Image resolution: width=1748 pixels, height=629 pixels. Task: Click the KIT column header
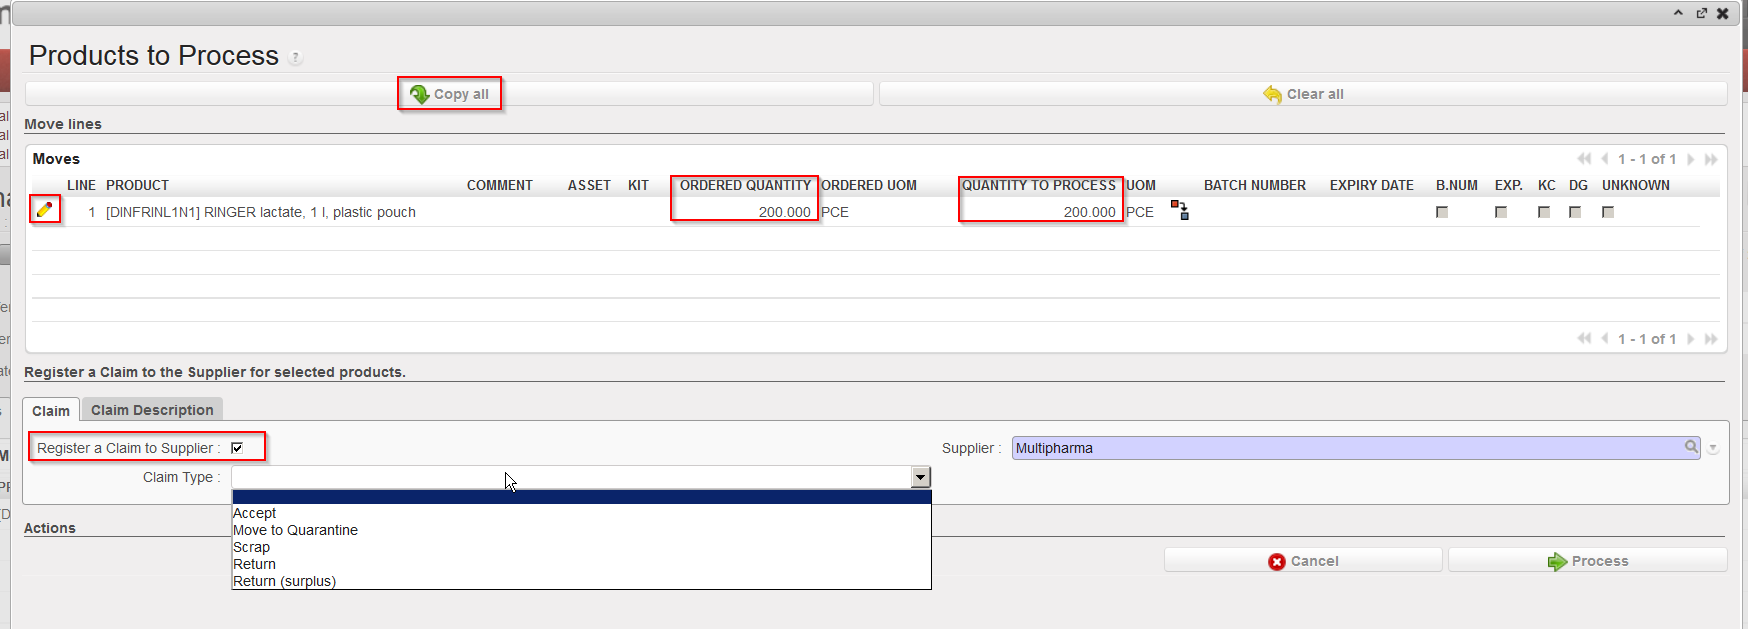[x=638, y=185]
